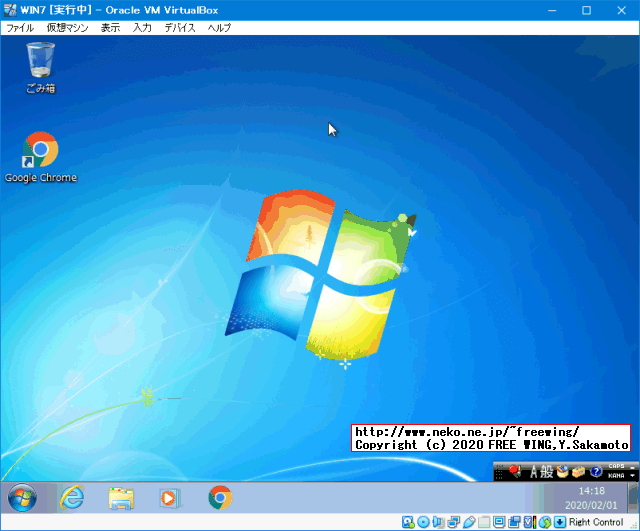Screen dimensions: 640x531
Task: Open the shared folders indicator
Action: pos(484,522)
